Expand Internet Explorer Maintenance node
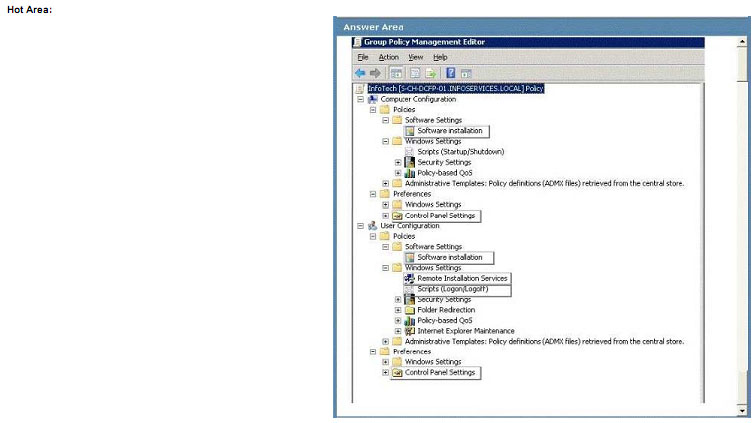Image resolution: width=754 pixels, height=423 pixels. coord(398,331)
